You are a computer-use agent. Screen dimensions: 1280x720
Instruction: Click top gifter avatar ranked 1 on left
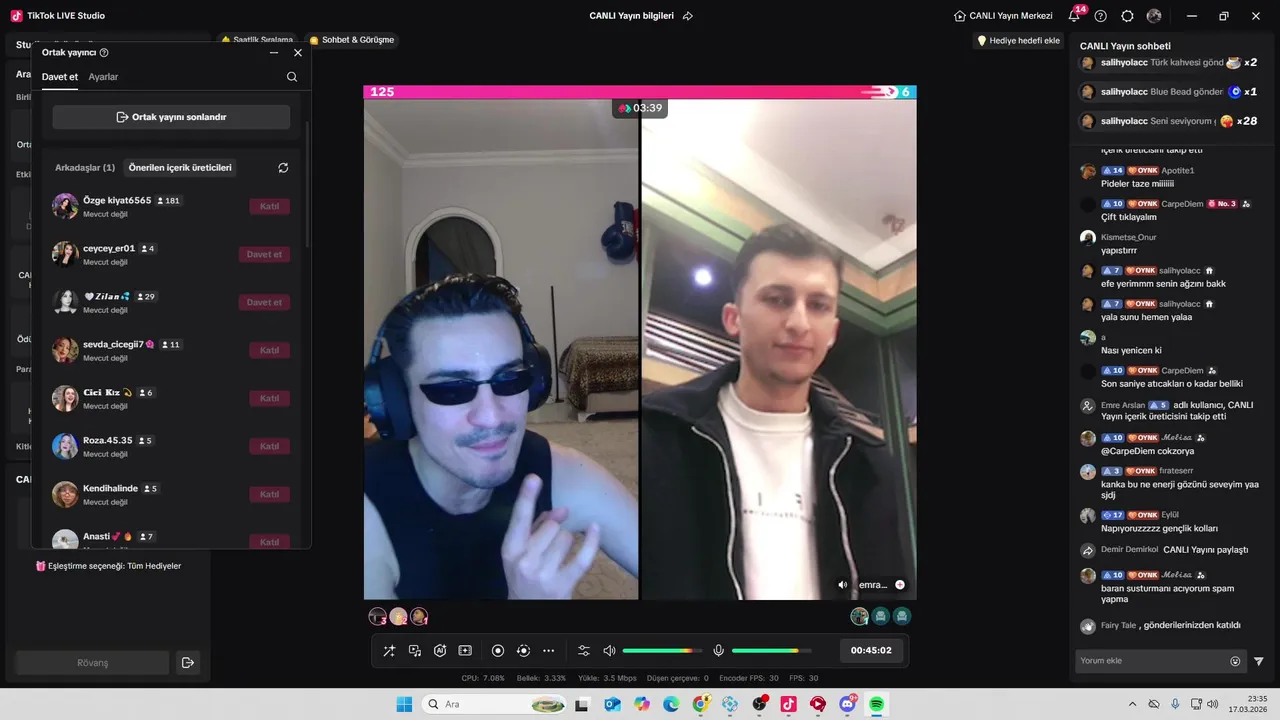click(x=419, y=616)
